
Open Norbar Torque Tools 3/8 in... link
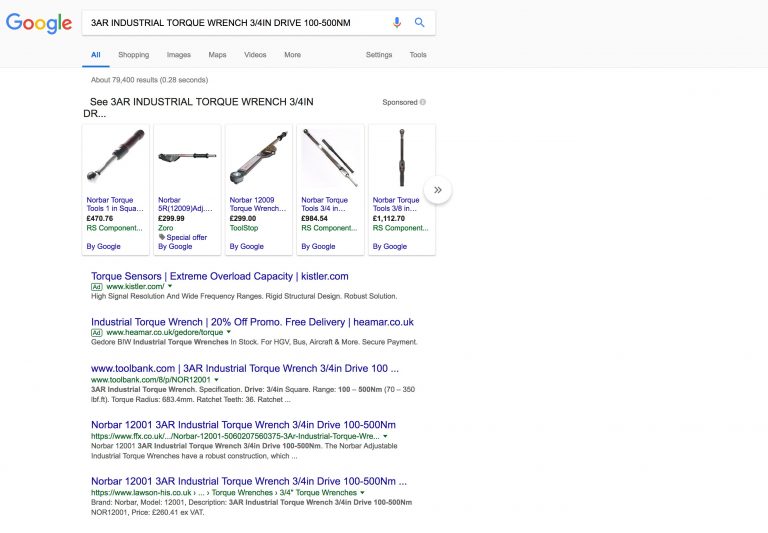click(396, 204)
